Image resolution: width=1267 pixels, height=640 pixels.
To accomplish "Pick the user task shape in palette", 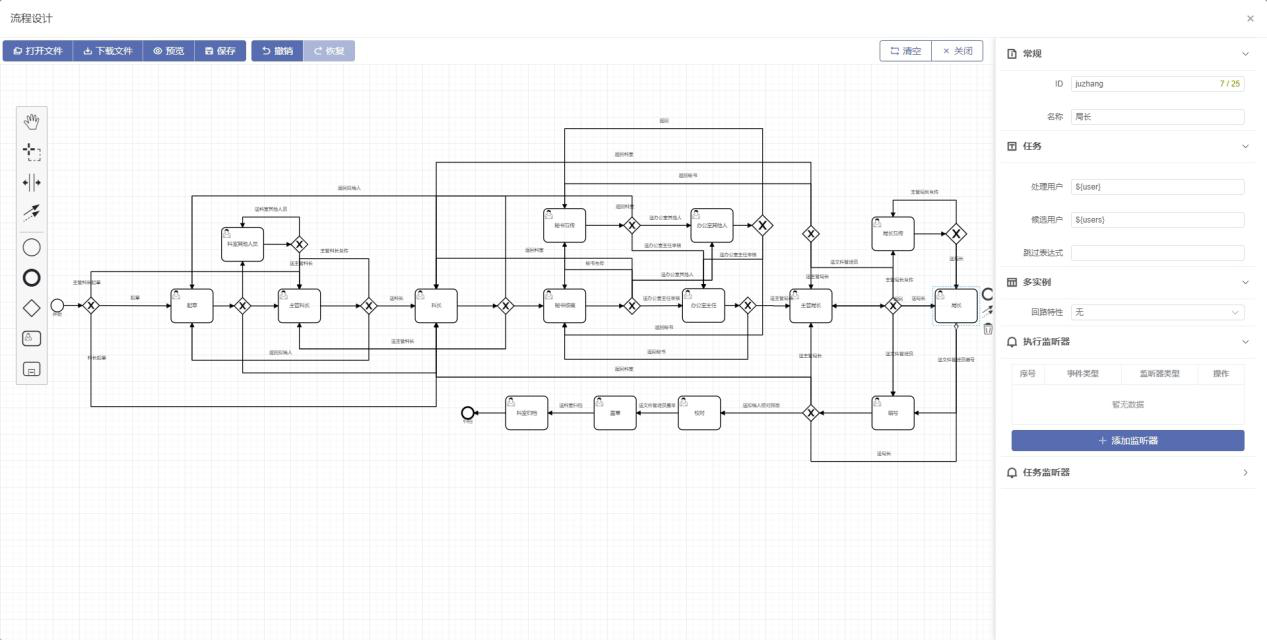I will tap(32, 339).
